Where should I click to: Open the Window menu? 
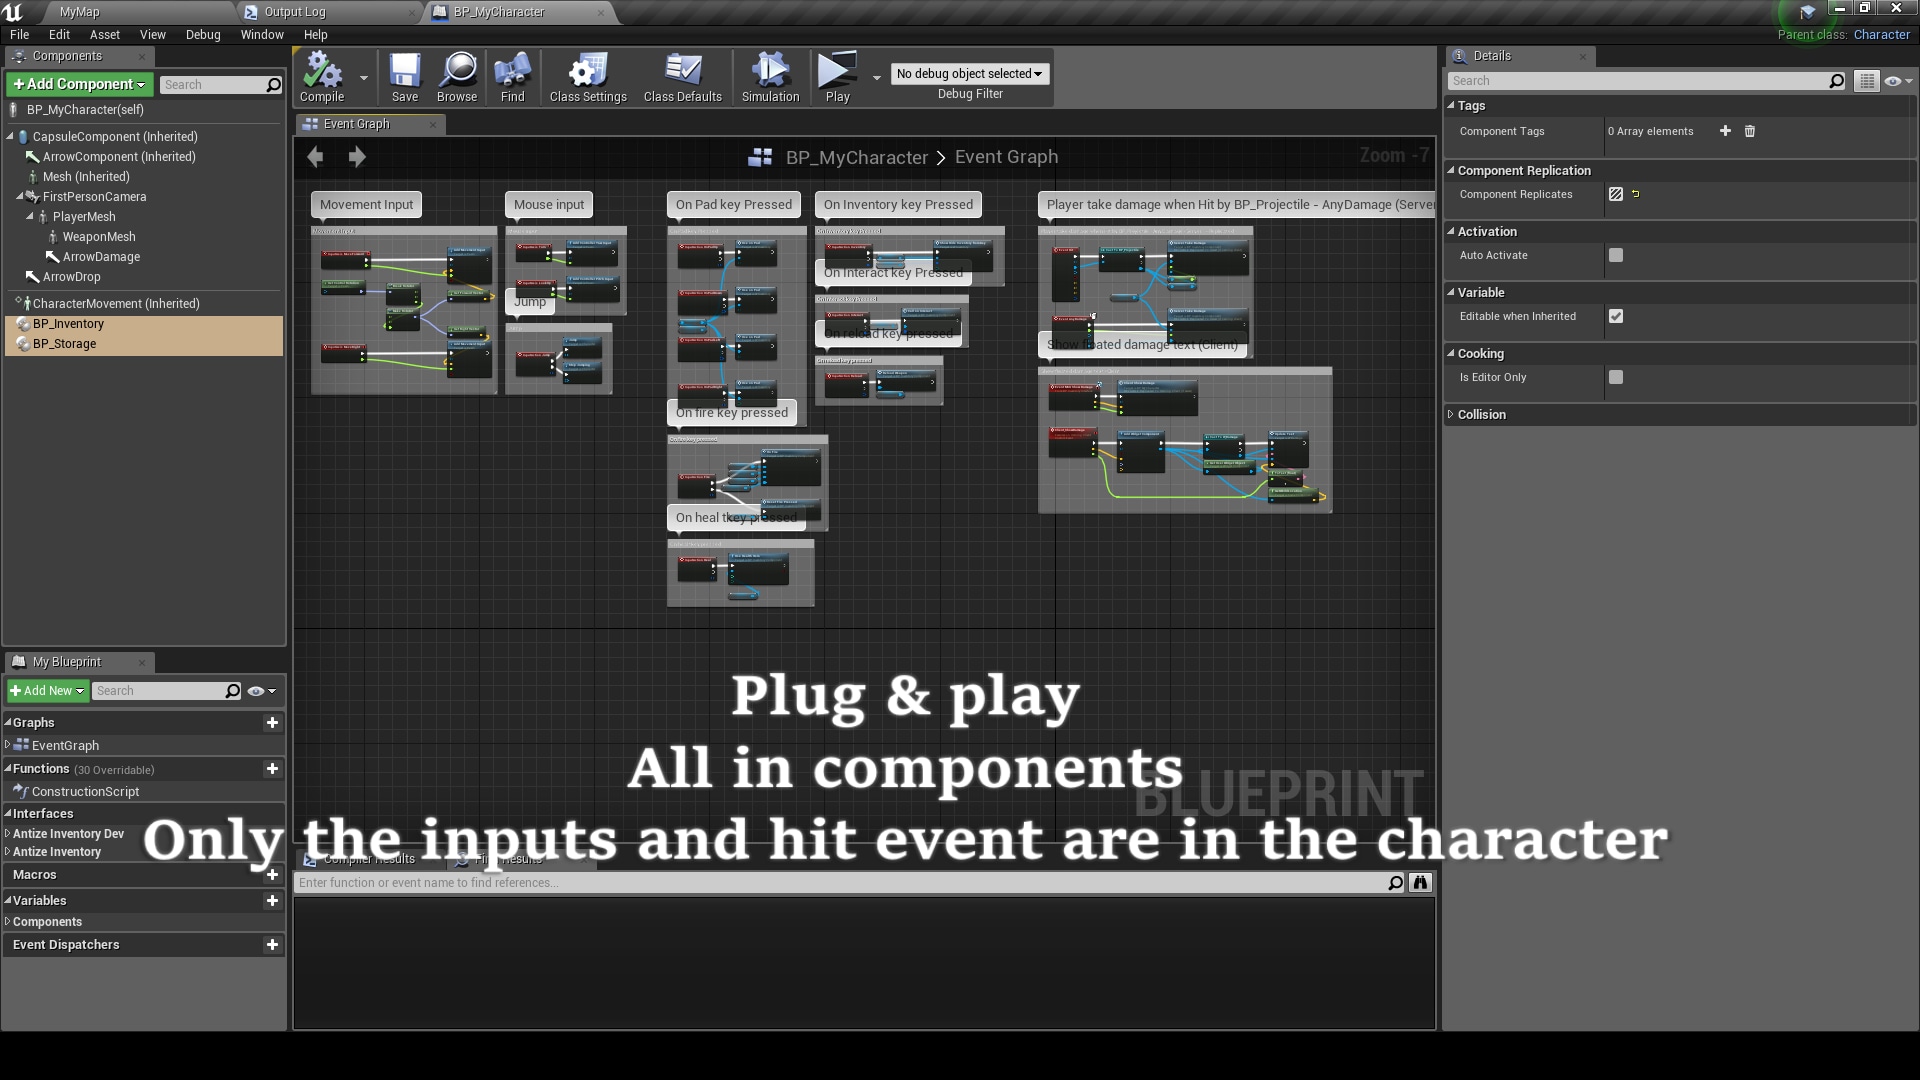[x=261, y=34]
